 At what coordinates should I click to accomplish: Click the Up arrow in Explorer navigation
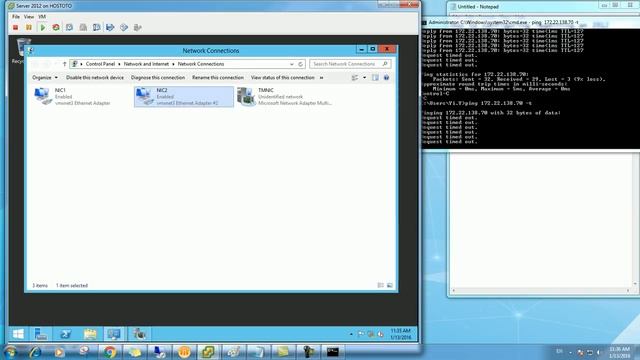[x=64, y=64]
